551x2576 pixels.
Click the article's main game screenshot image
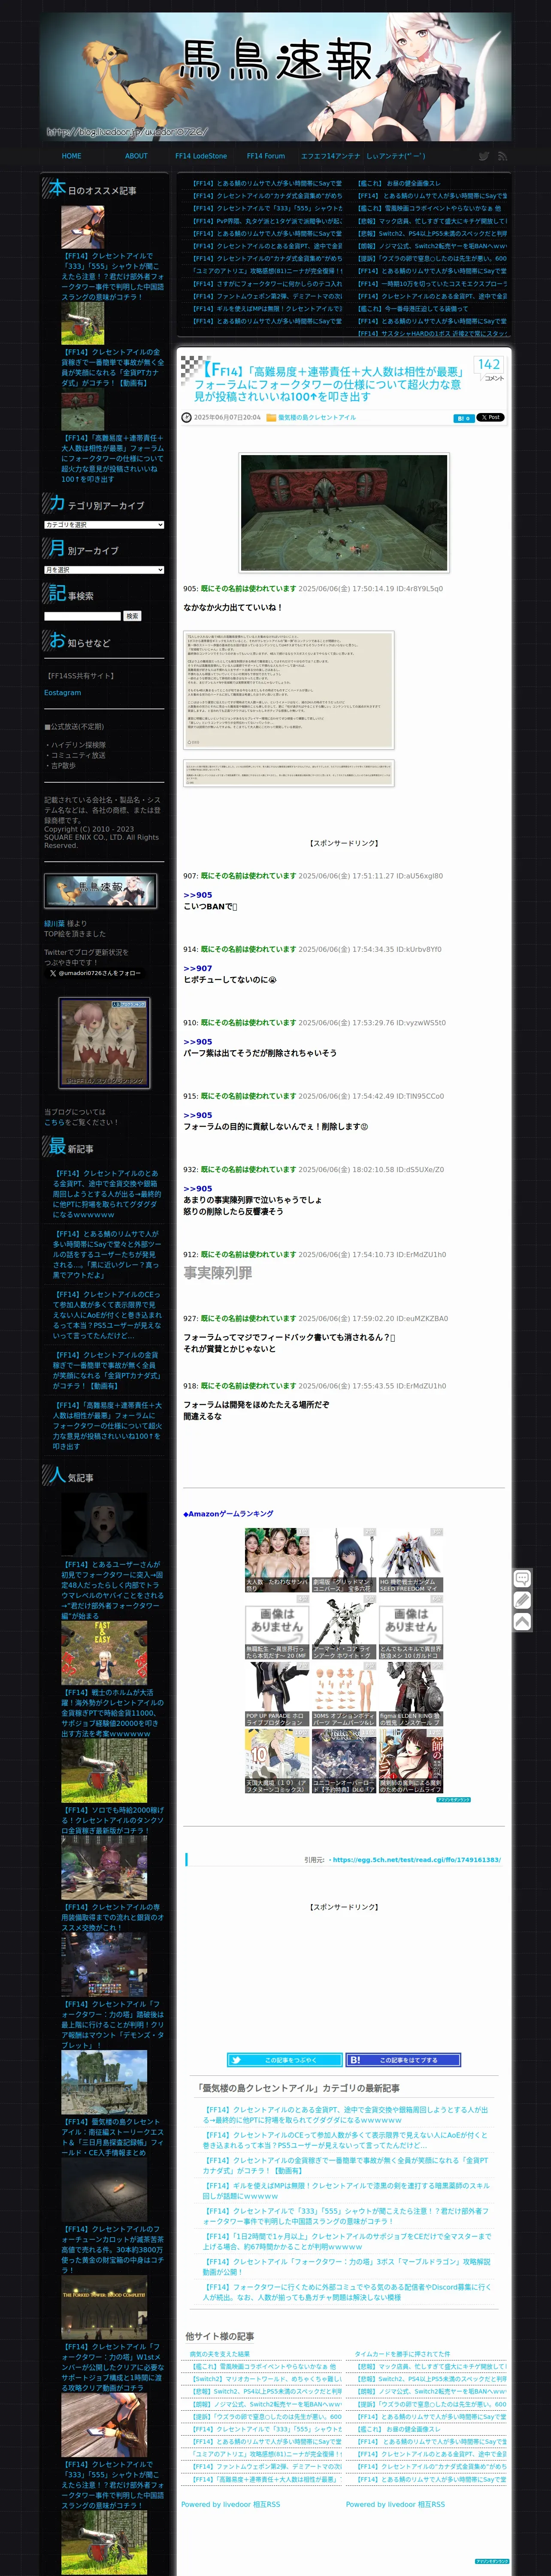pos(344,512)
